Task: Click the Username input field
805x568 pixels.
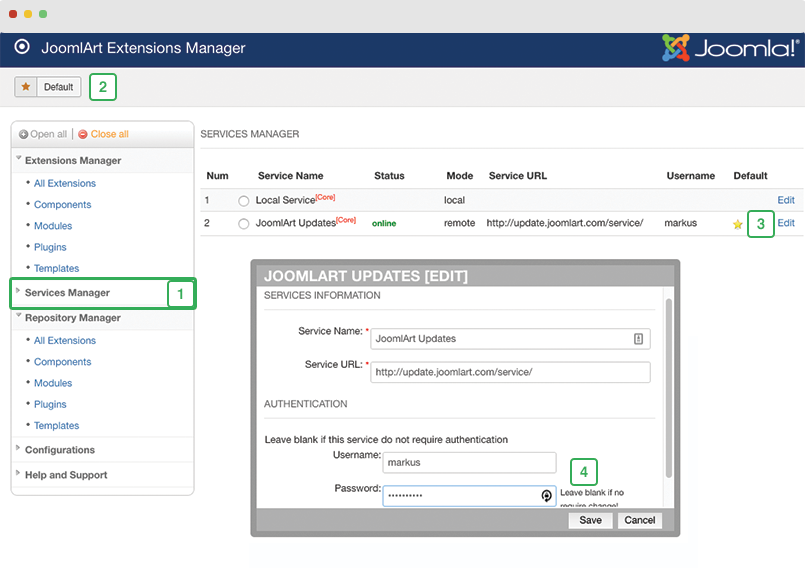Action: [469, 463]
